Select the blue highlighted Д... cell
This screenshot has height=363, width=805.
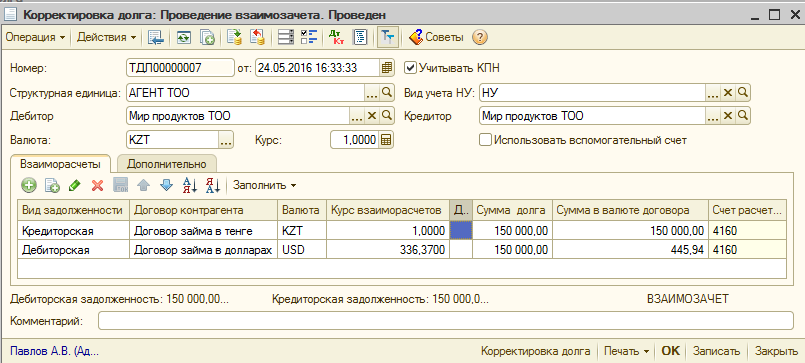(x=461, y=231)
